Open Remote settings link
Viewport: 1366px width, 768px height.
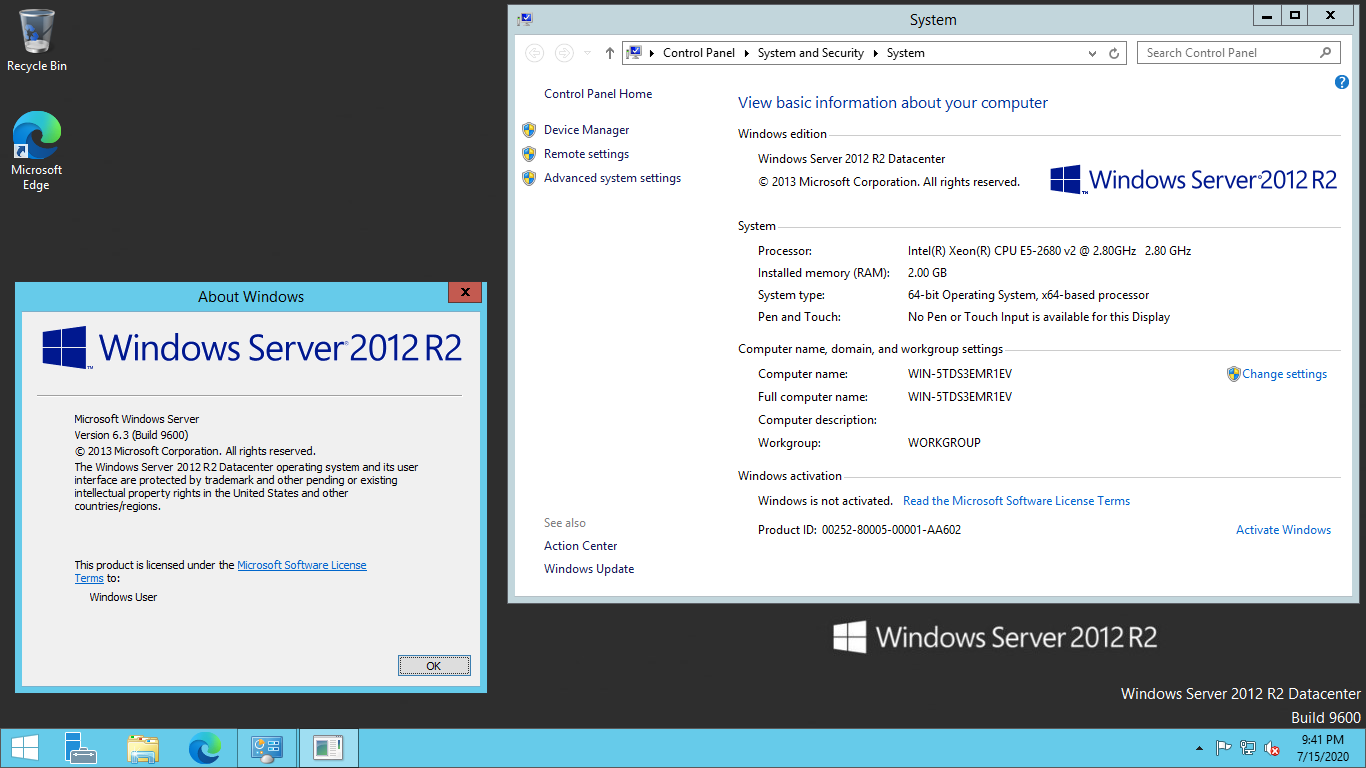pos(587,154)
